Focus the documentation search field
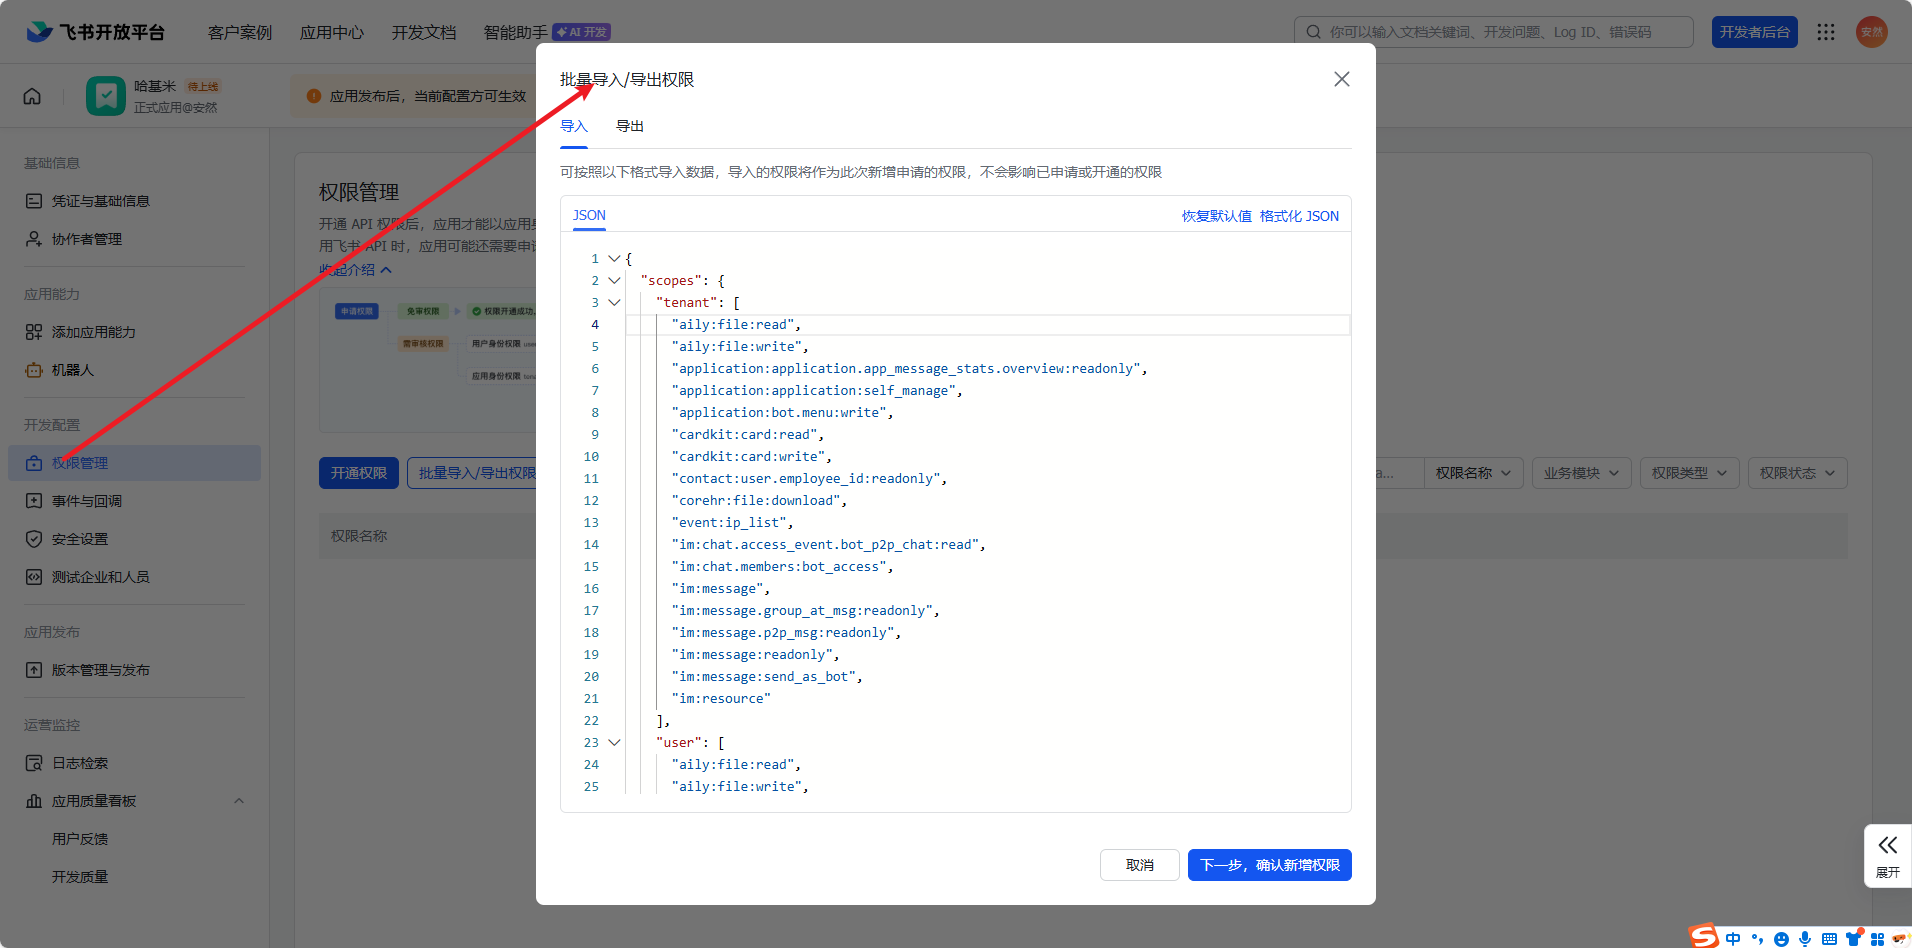The image size is (1912, 948). (1494, 32)
